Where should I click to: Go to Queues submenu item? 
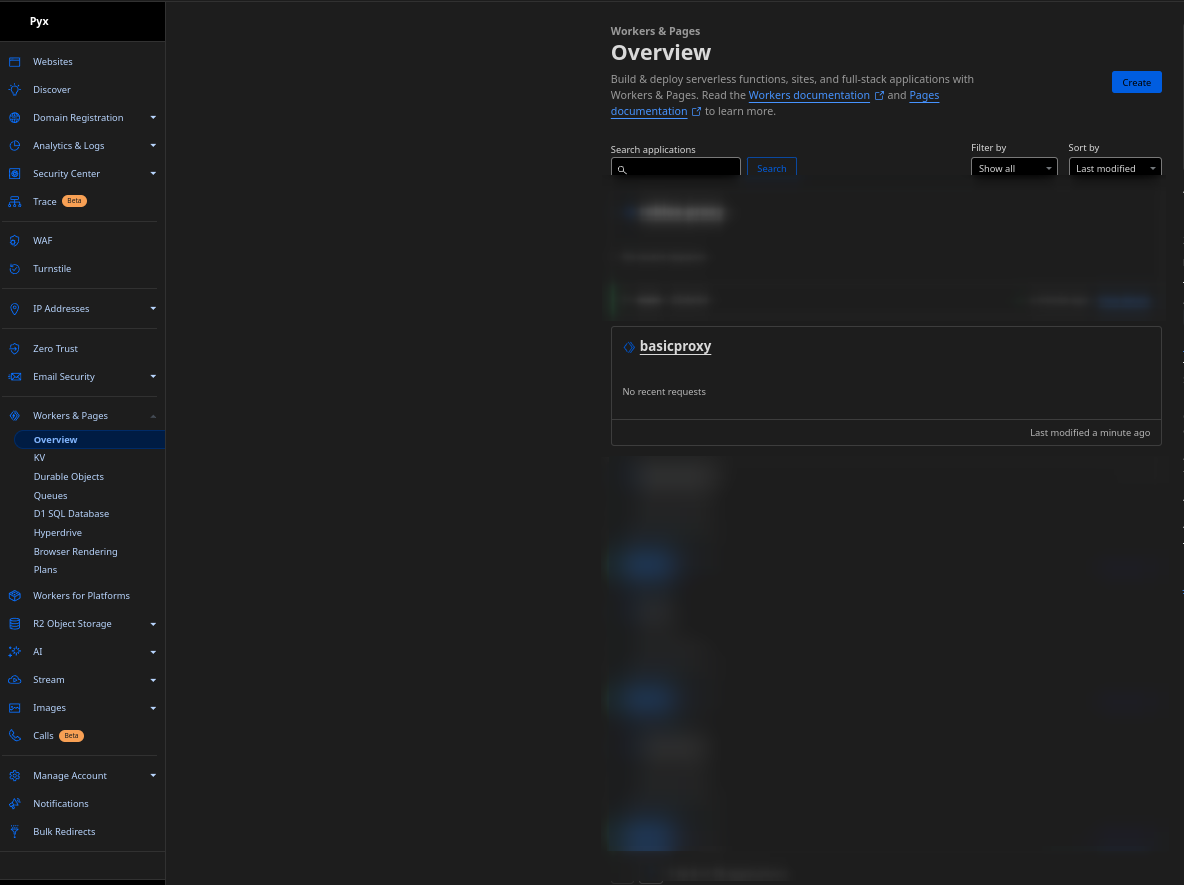51,495
